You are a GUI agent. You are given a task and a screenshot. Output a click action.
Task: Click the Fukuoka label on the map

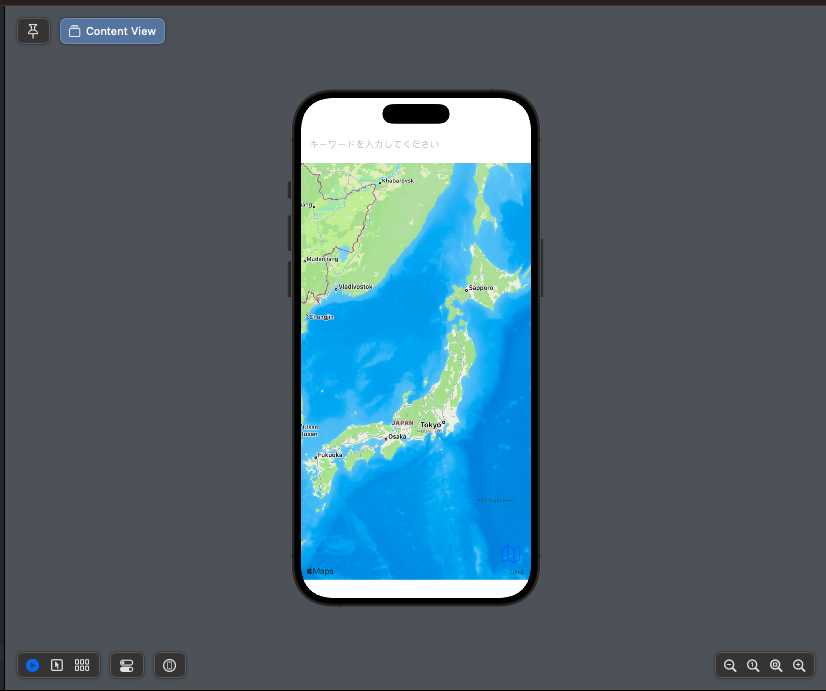(330, 455)
